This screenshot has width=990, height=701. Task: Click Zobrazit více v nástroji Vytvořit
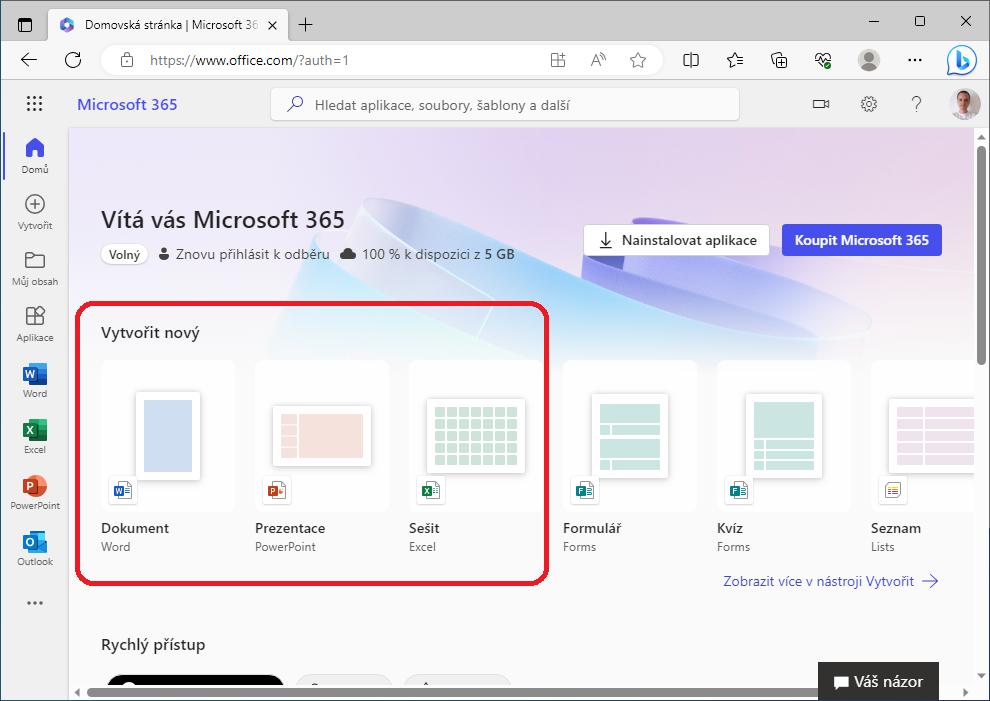point(831,581)
